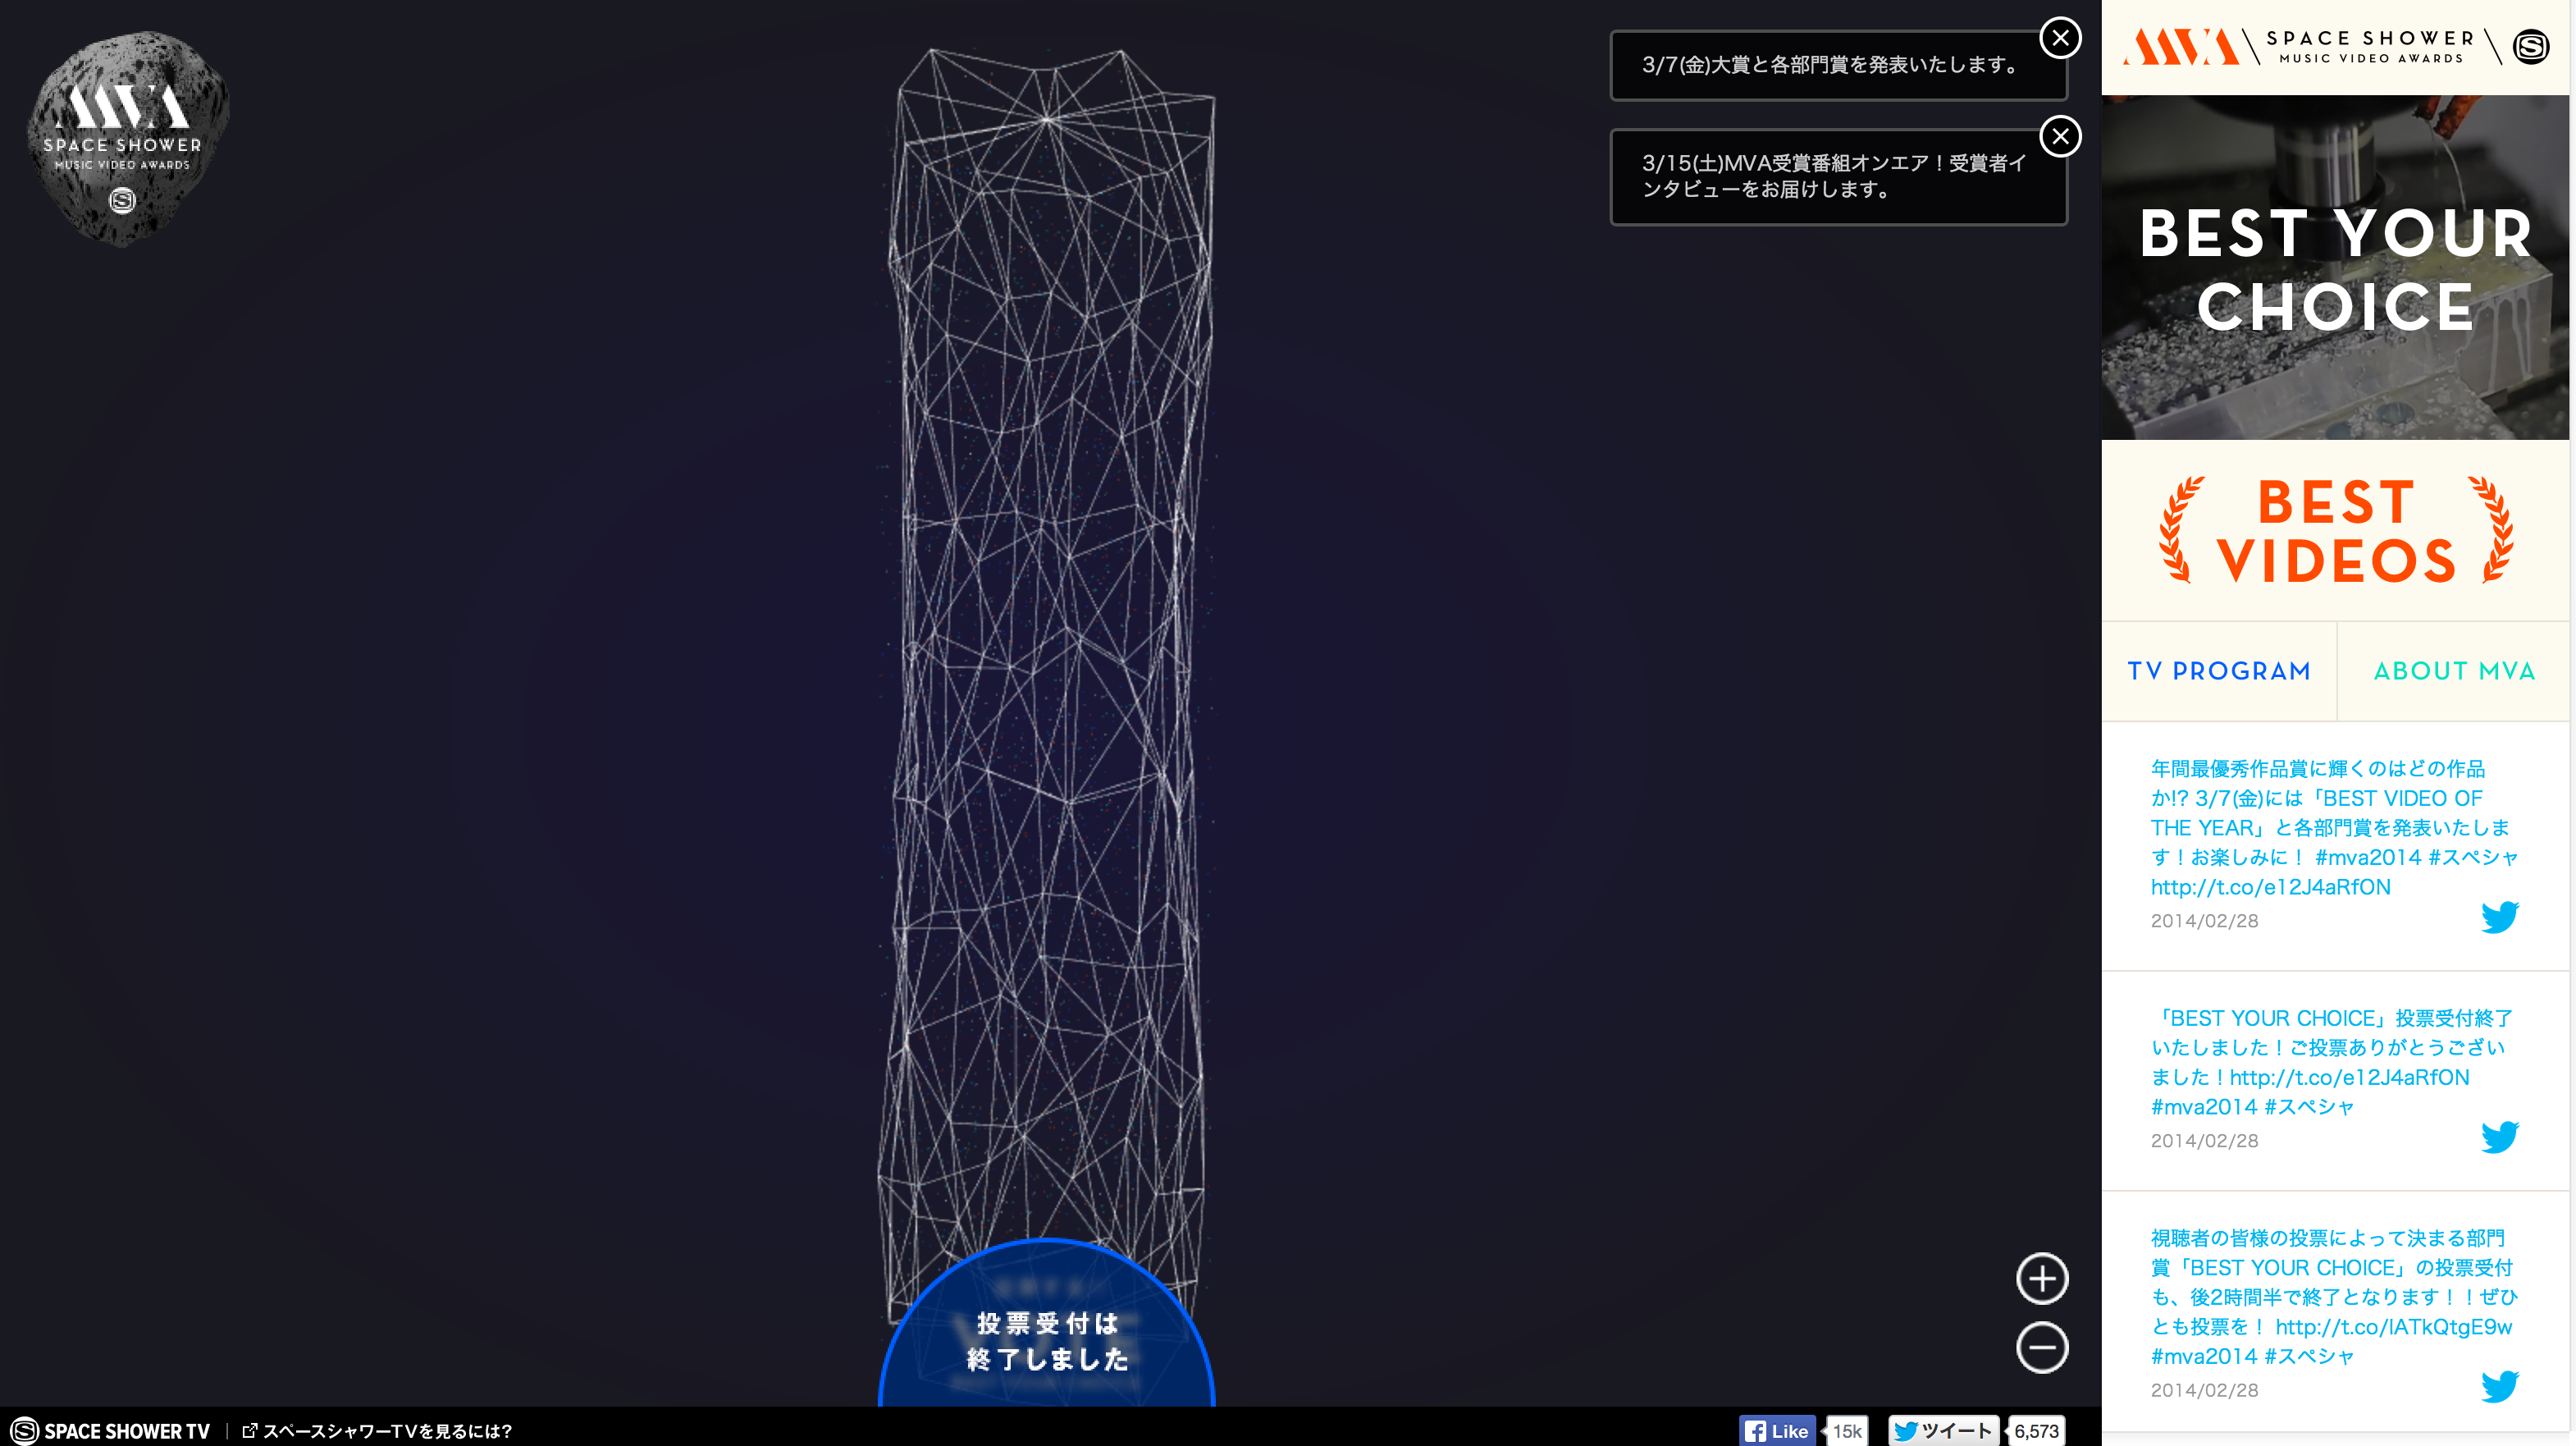Click the blue 投票受付は終了しました circle
The image size is (2576, 1446).
pyautogui.click(x=1046, y=1340)
